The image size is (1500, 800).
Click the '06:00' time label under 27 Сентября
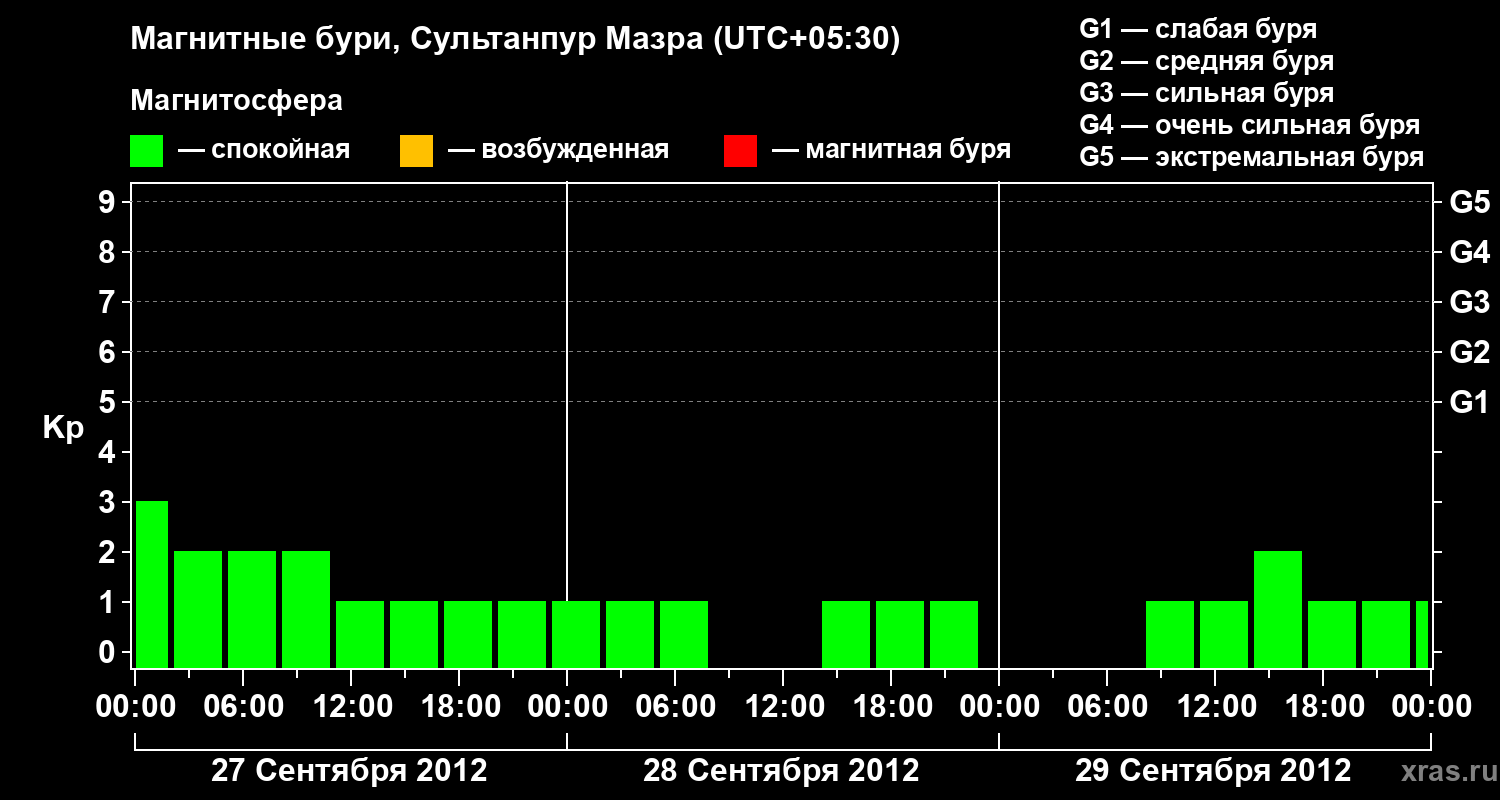242,706
